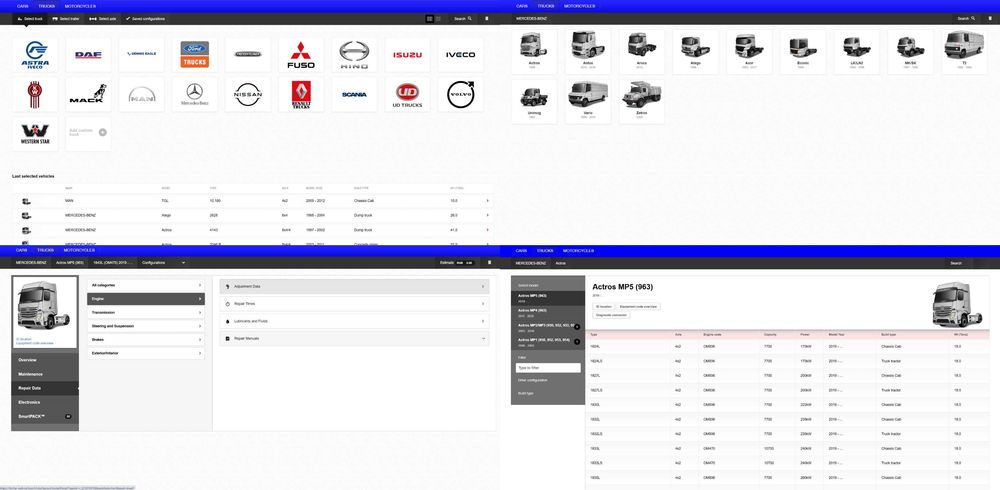Select the Western Star logo
The height and width of the screenshot is (490, 1000).
tap(34, 134)
